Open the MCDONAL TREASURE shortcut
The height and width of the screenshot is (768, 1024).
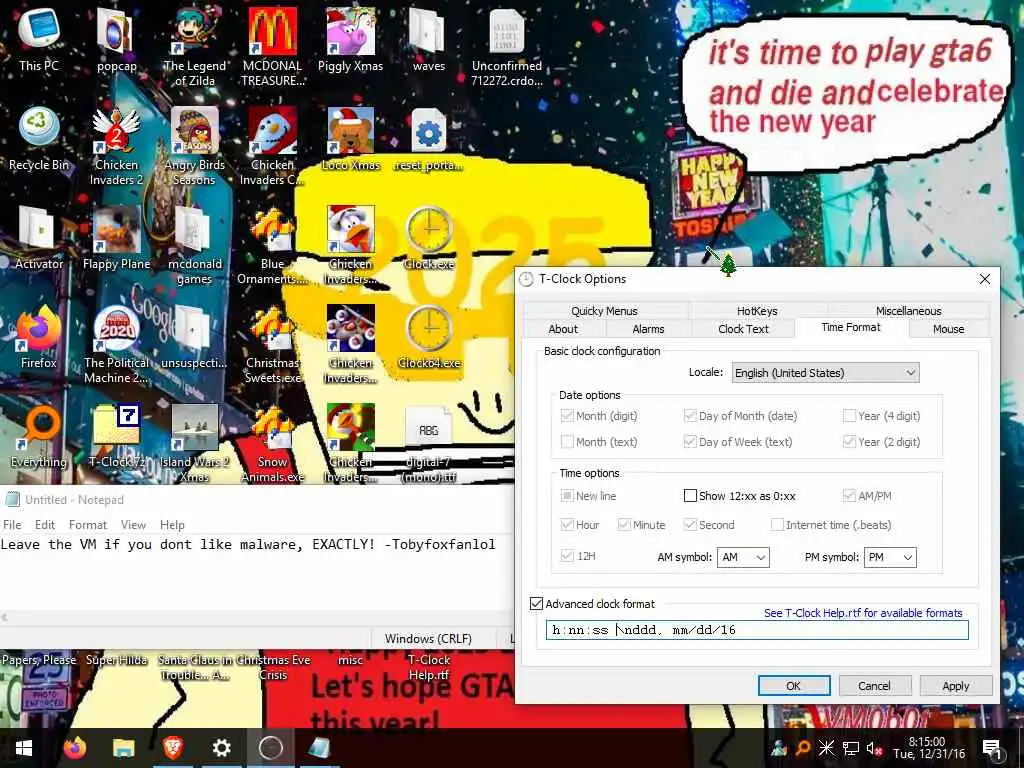click(272, 46)
